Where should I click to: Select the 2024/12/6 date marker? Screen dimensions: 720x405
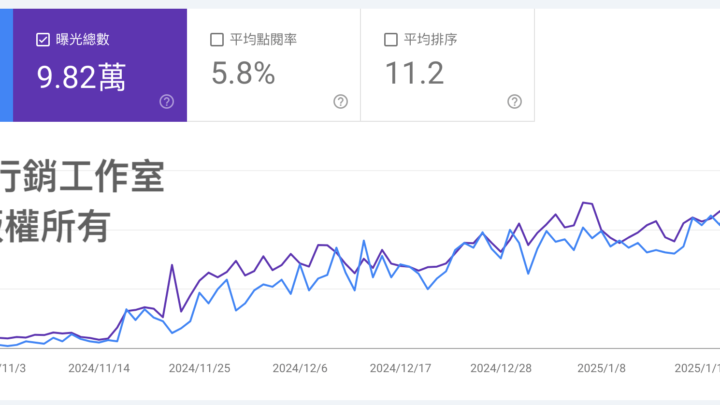pos(300,367)
